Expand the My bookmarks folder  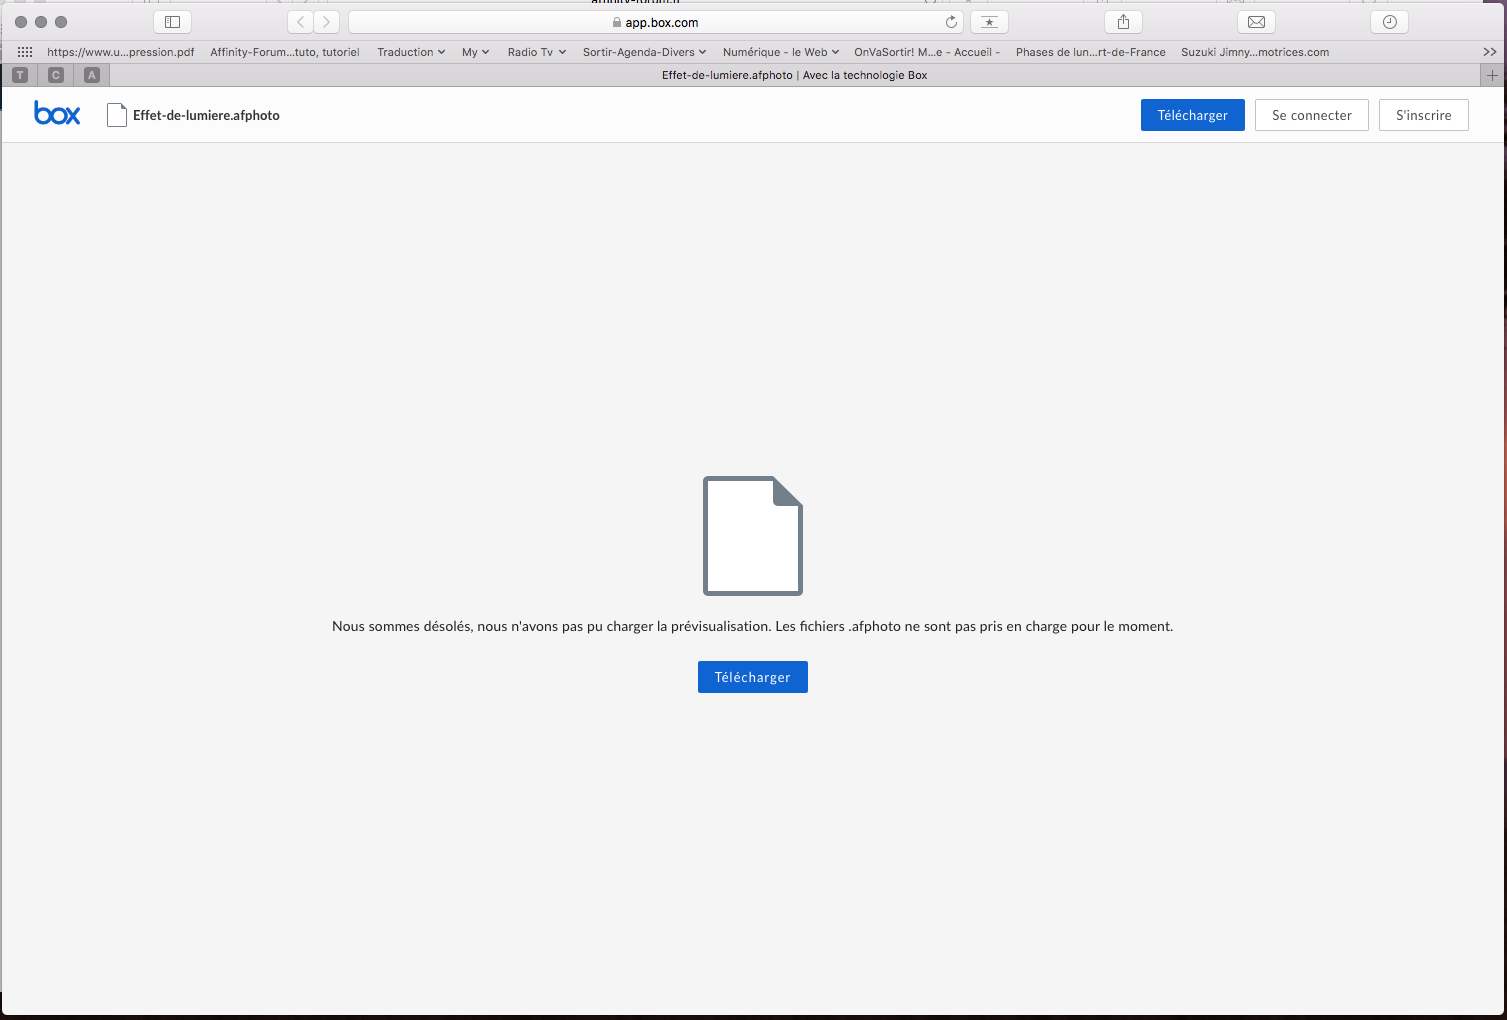pyautogui.click(x=476, y=52)
